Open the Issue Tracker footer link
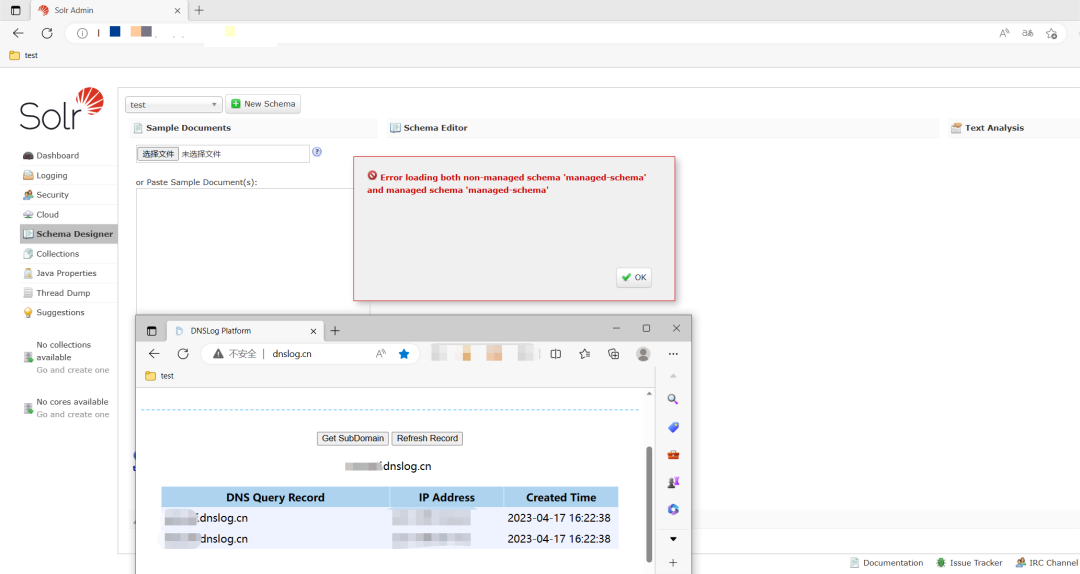Image resolution: width=1080 pixels, height=574 pixels. (x=969, y=563)
